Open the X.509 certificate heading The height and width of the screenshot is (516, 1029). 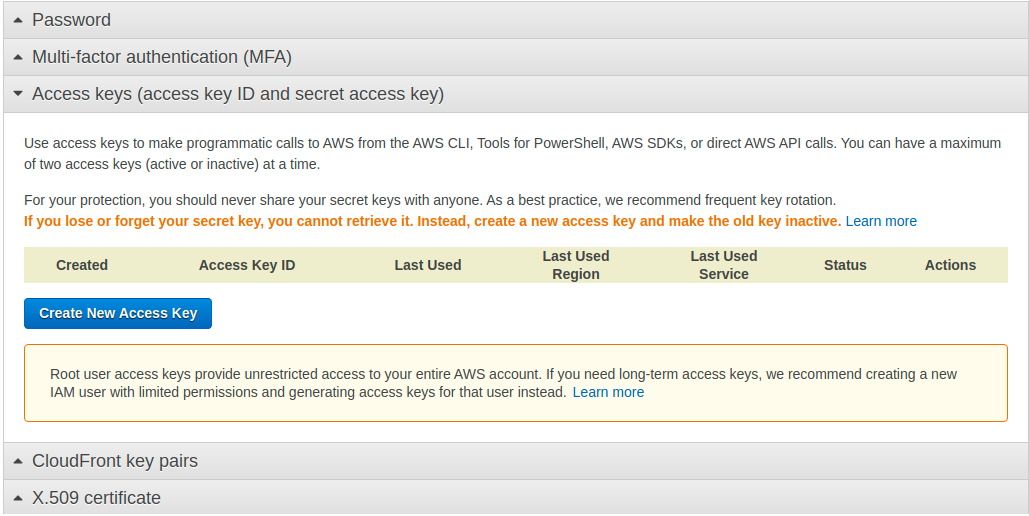pyautogui.click(x=96, y=498)
